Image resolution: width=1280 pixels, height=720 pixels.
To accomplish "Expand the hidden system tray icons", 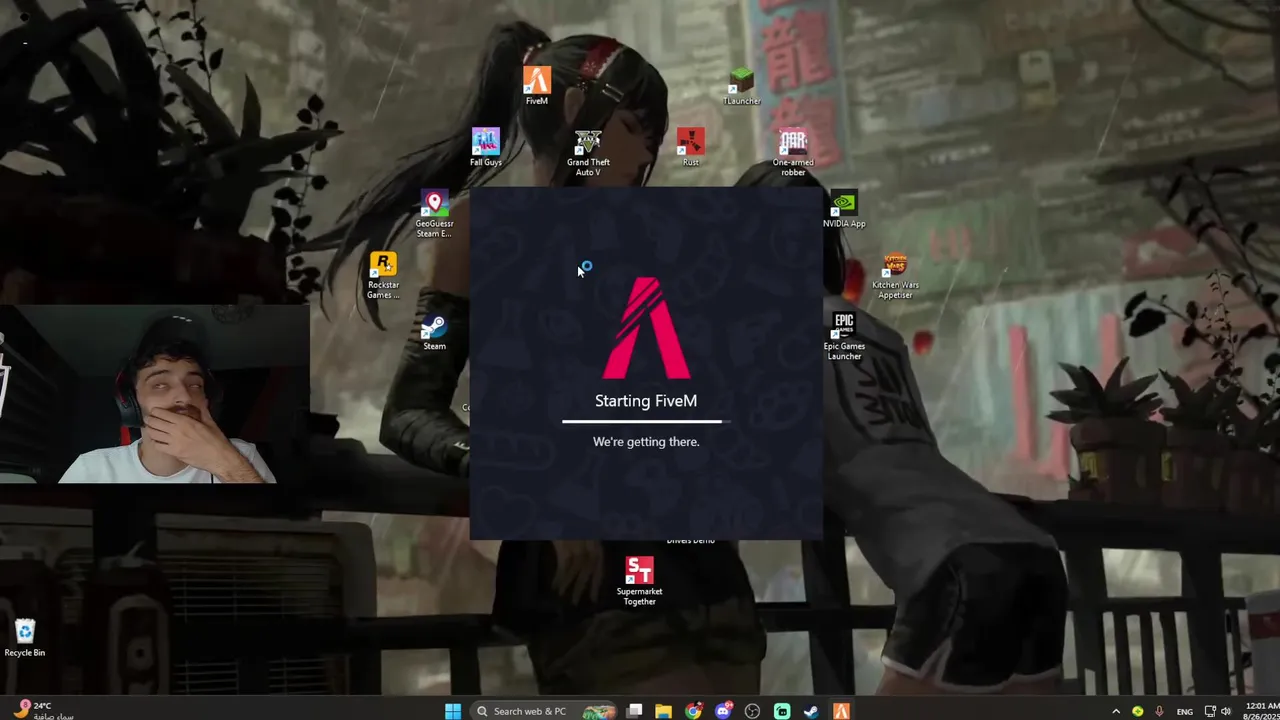I will (1116, 711).
